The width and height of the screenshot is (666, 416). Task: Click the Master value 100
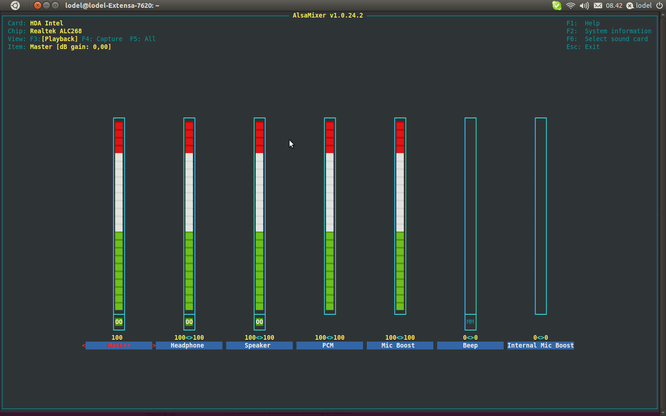click(117, 337)
